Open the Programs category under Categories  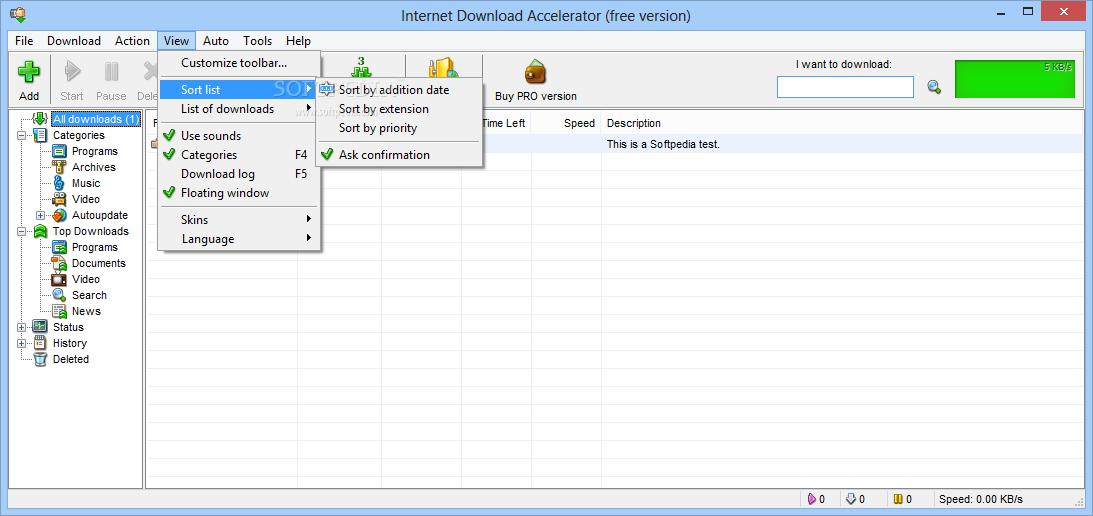click(95, 151)
